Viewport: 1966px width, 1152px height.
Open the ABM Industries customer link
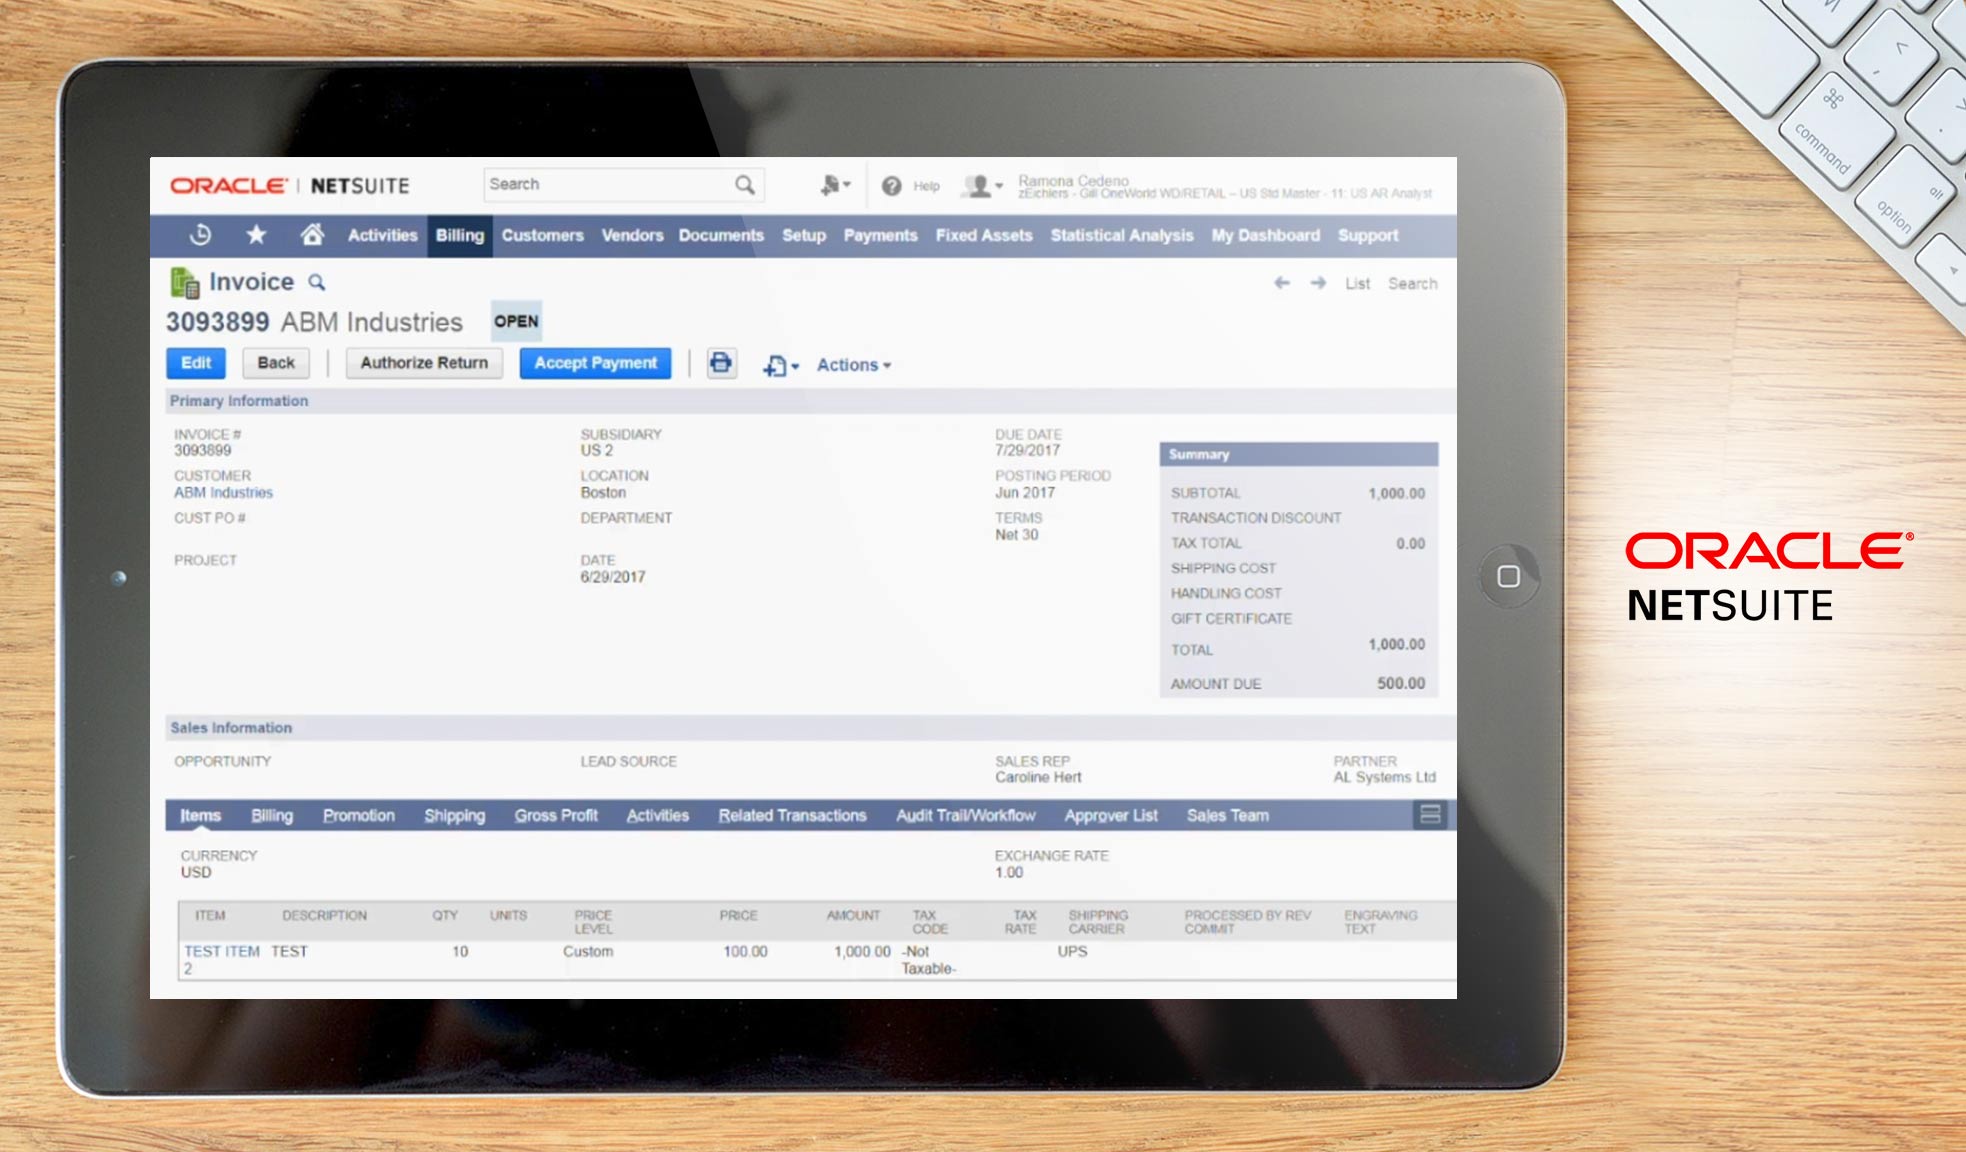[x=222, y=493]
